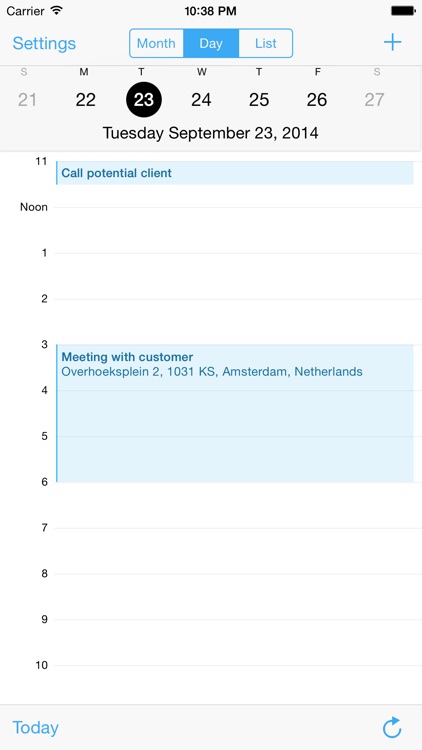The height and width of the screenshot is (750, 422).
Task: Select Sunday 21 in the week strip
Action: point(27,99)
